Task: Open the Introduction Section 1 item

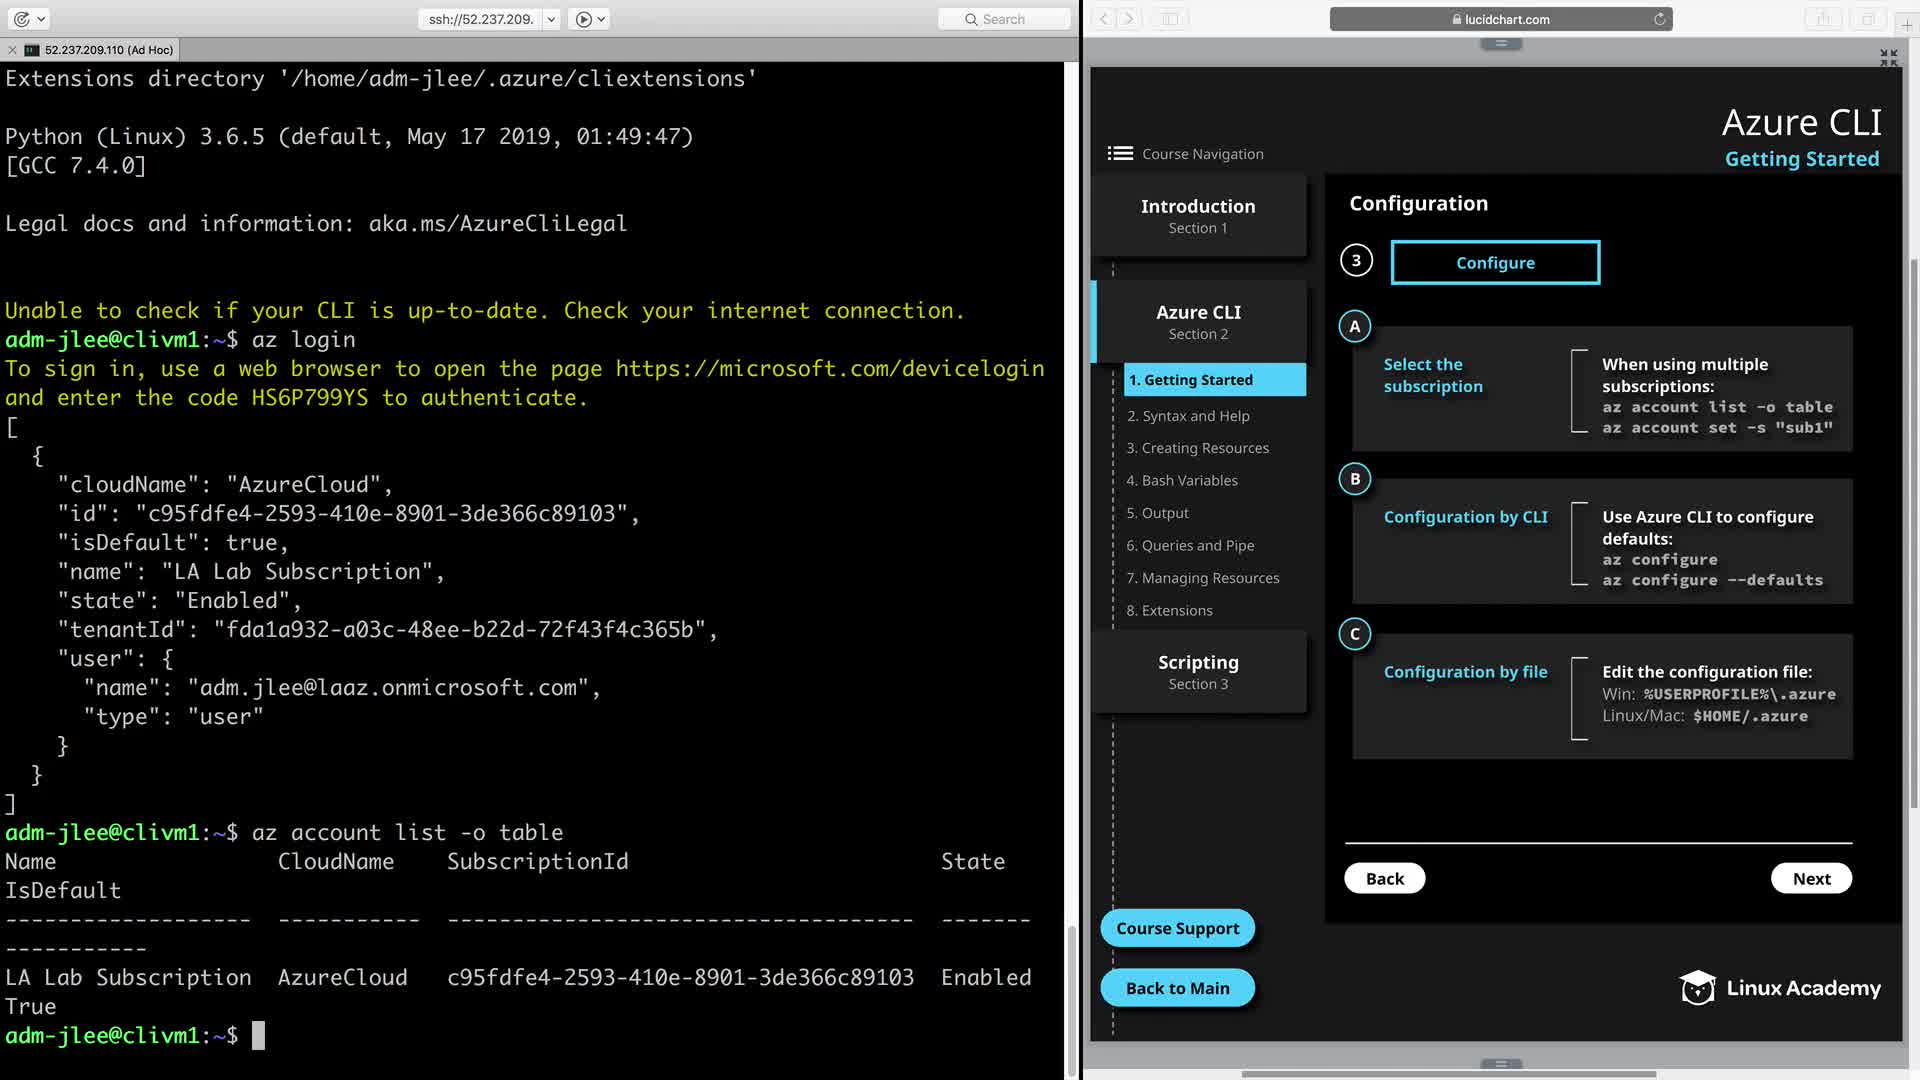Action: coord(1198,216)
